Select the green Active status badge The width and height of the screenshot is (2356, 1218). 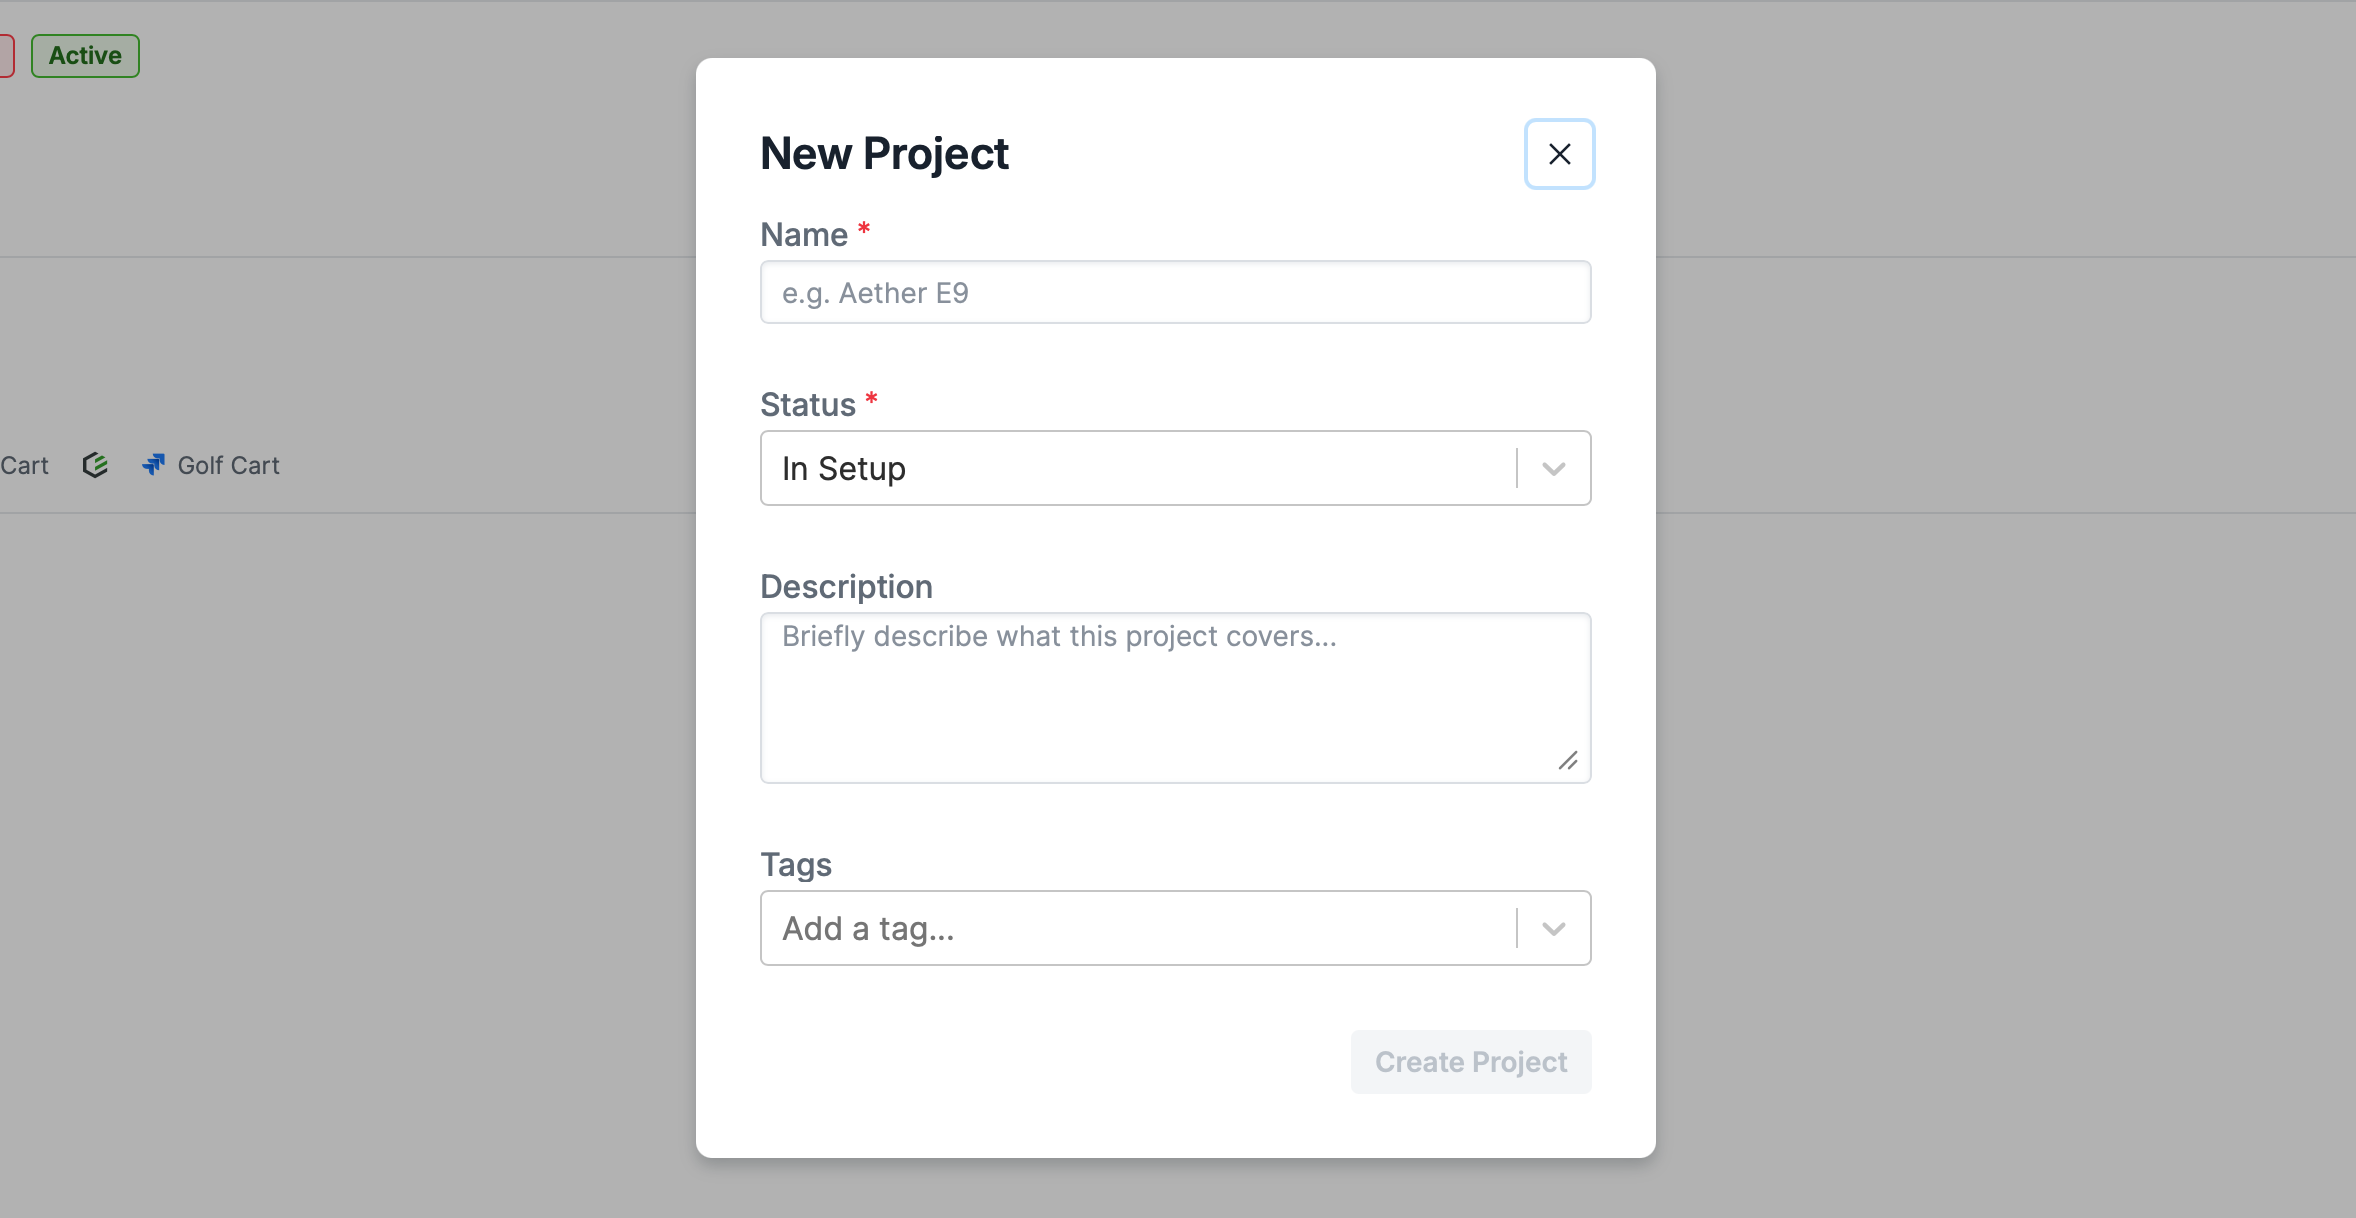tap(85, 56)
